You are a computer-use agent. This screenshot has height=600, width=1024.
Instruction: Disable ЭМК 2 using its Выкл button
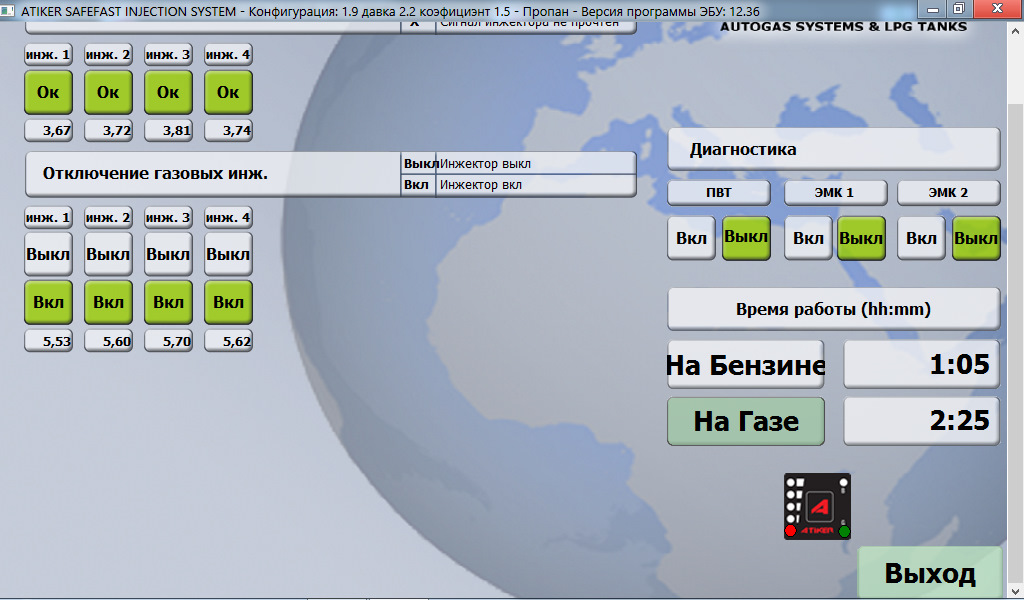[975, 237]
